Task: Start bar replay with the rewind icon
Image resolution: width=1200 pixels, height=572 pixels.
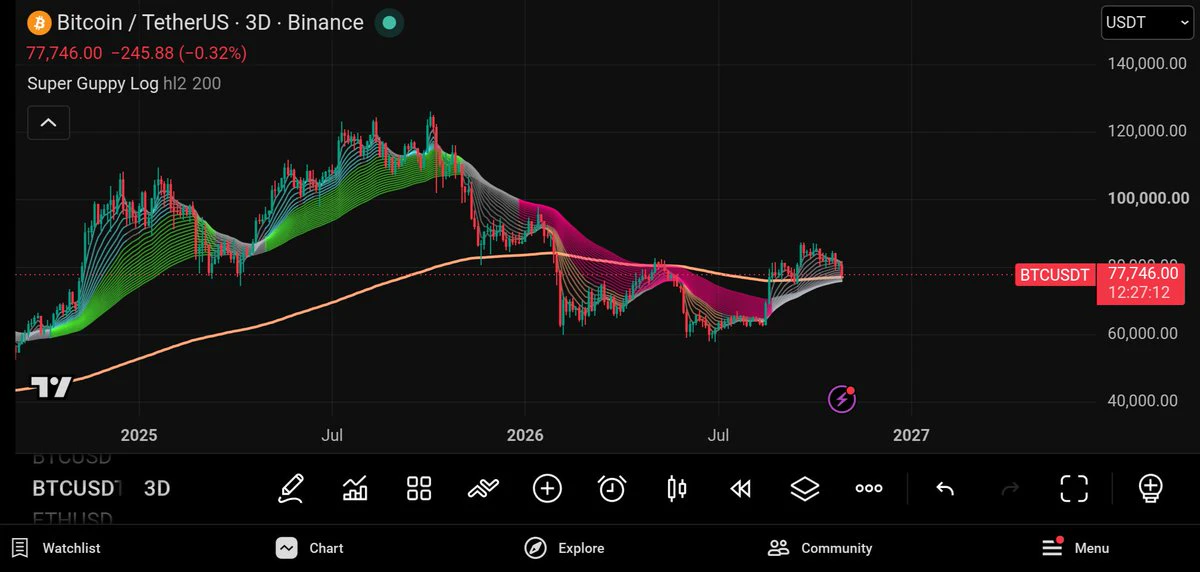Action: (740, 488)
